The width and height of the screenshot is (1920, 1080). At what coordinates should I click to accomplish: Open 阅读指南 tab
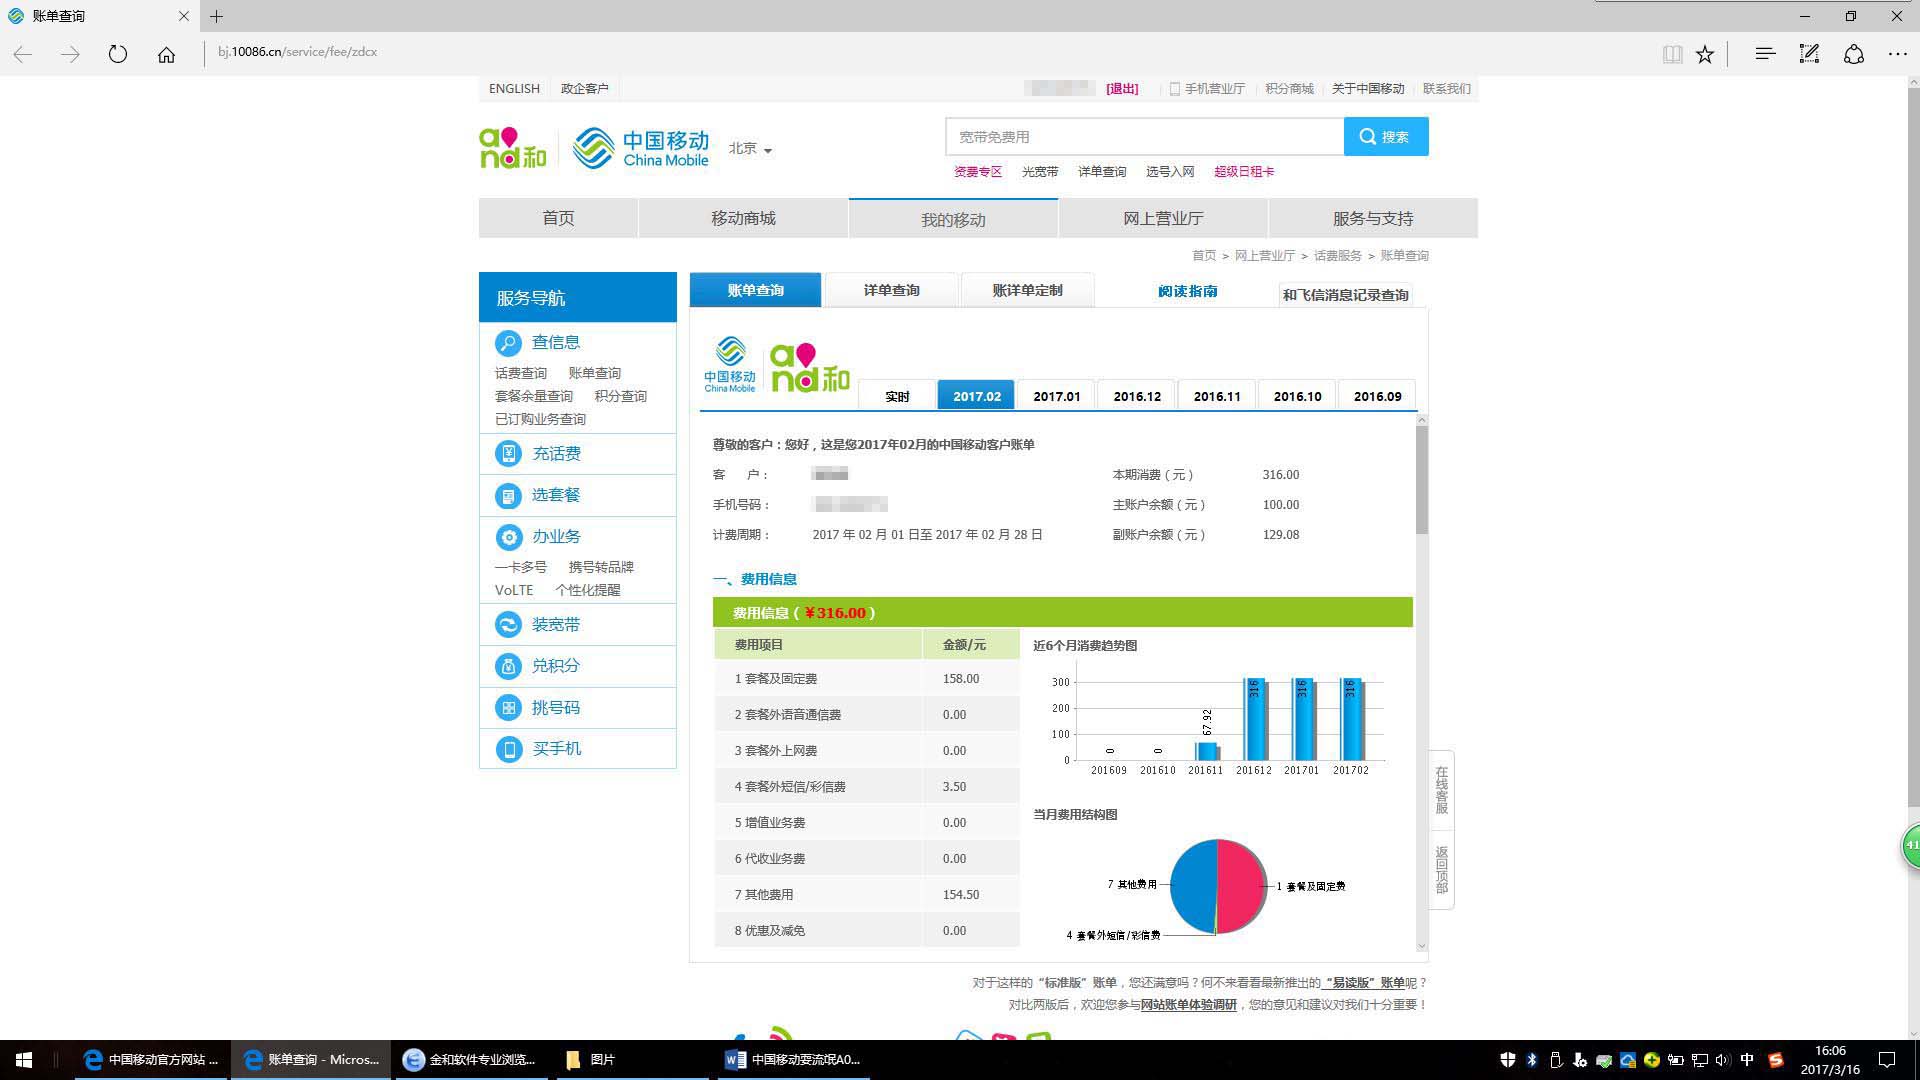pyautogui.click(x=1188, y=291)
